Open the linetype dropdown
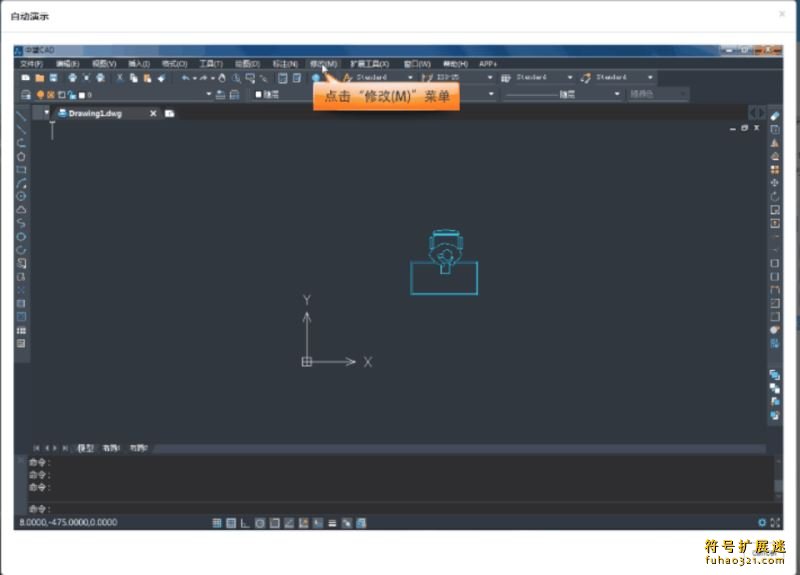This screenshot has width=800, height=575. click(617, 95)
